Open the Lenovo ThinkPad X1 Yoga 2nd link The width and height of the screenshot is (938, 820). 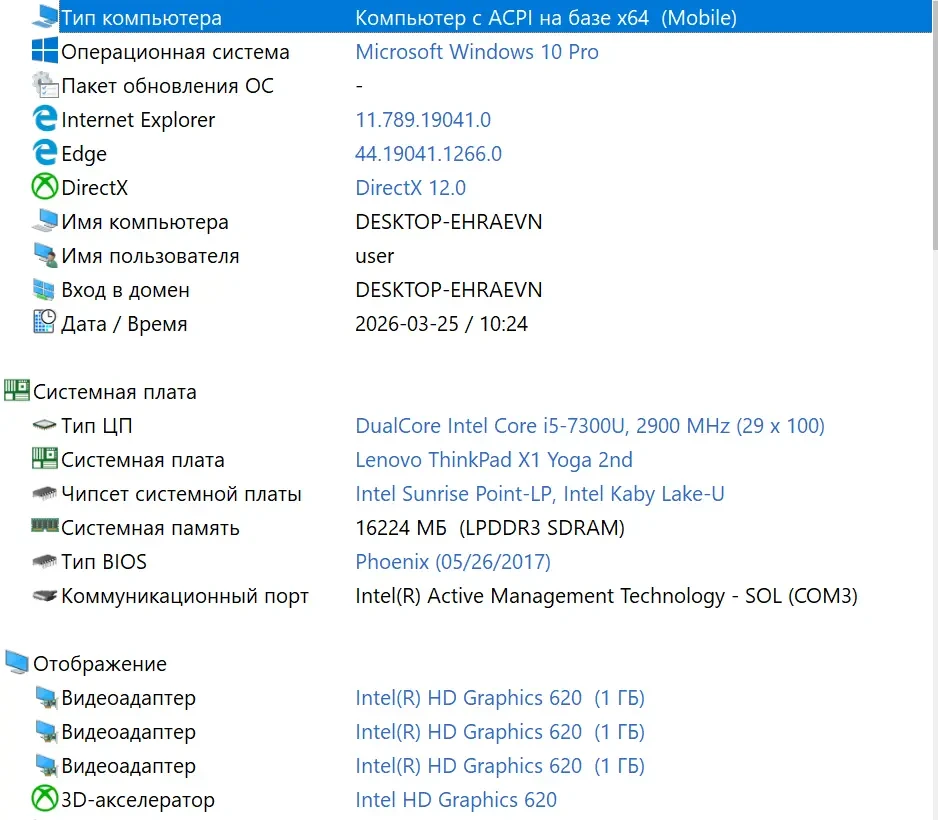[492, 459]
